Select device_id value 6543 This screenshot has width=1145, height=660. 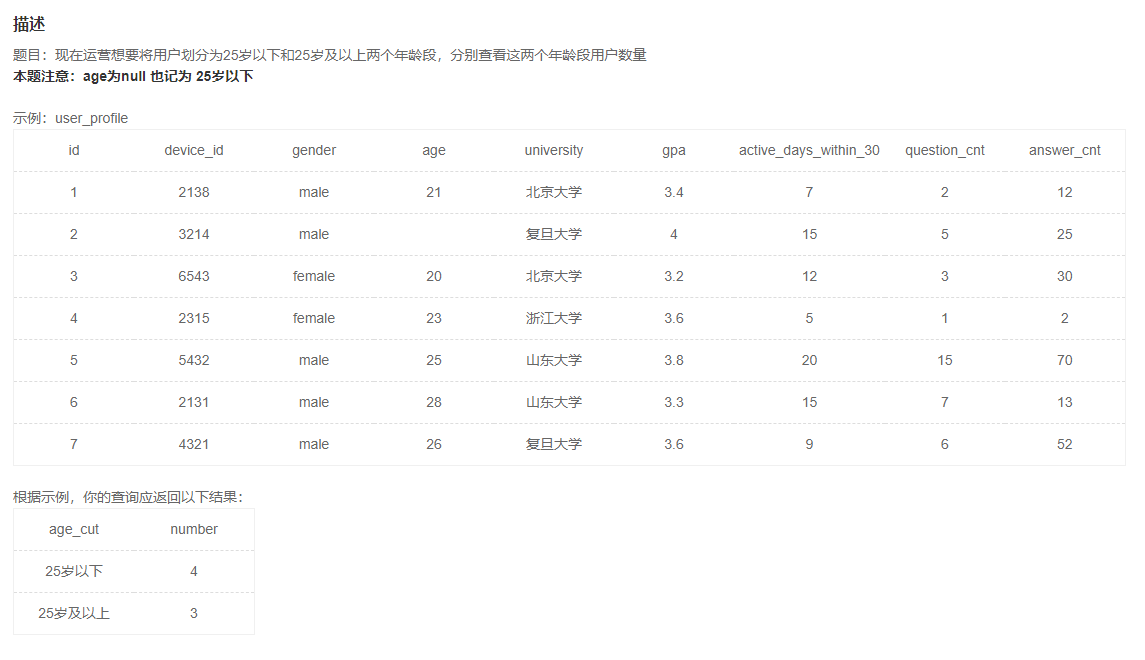[x=194, y=276]
